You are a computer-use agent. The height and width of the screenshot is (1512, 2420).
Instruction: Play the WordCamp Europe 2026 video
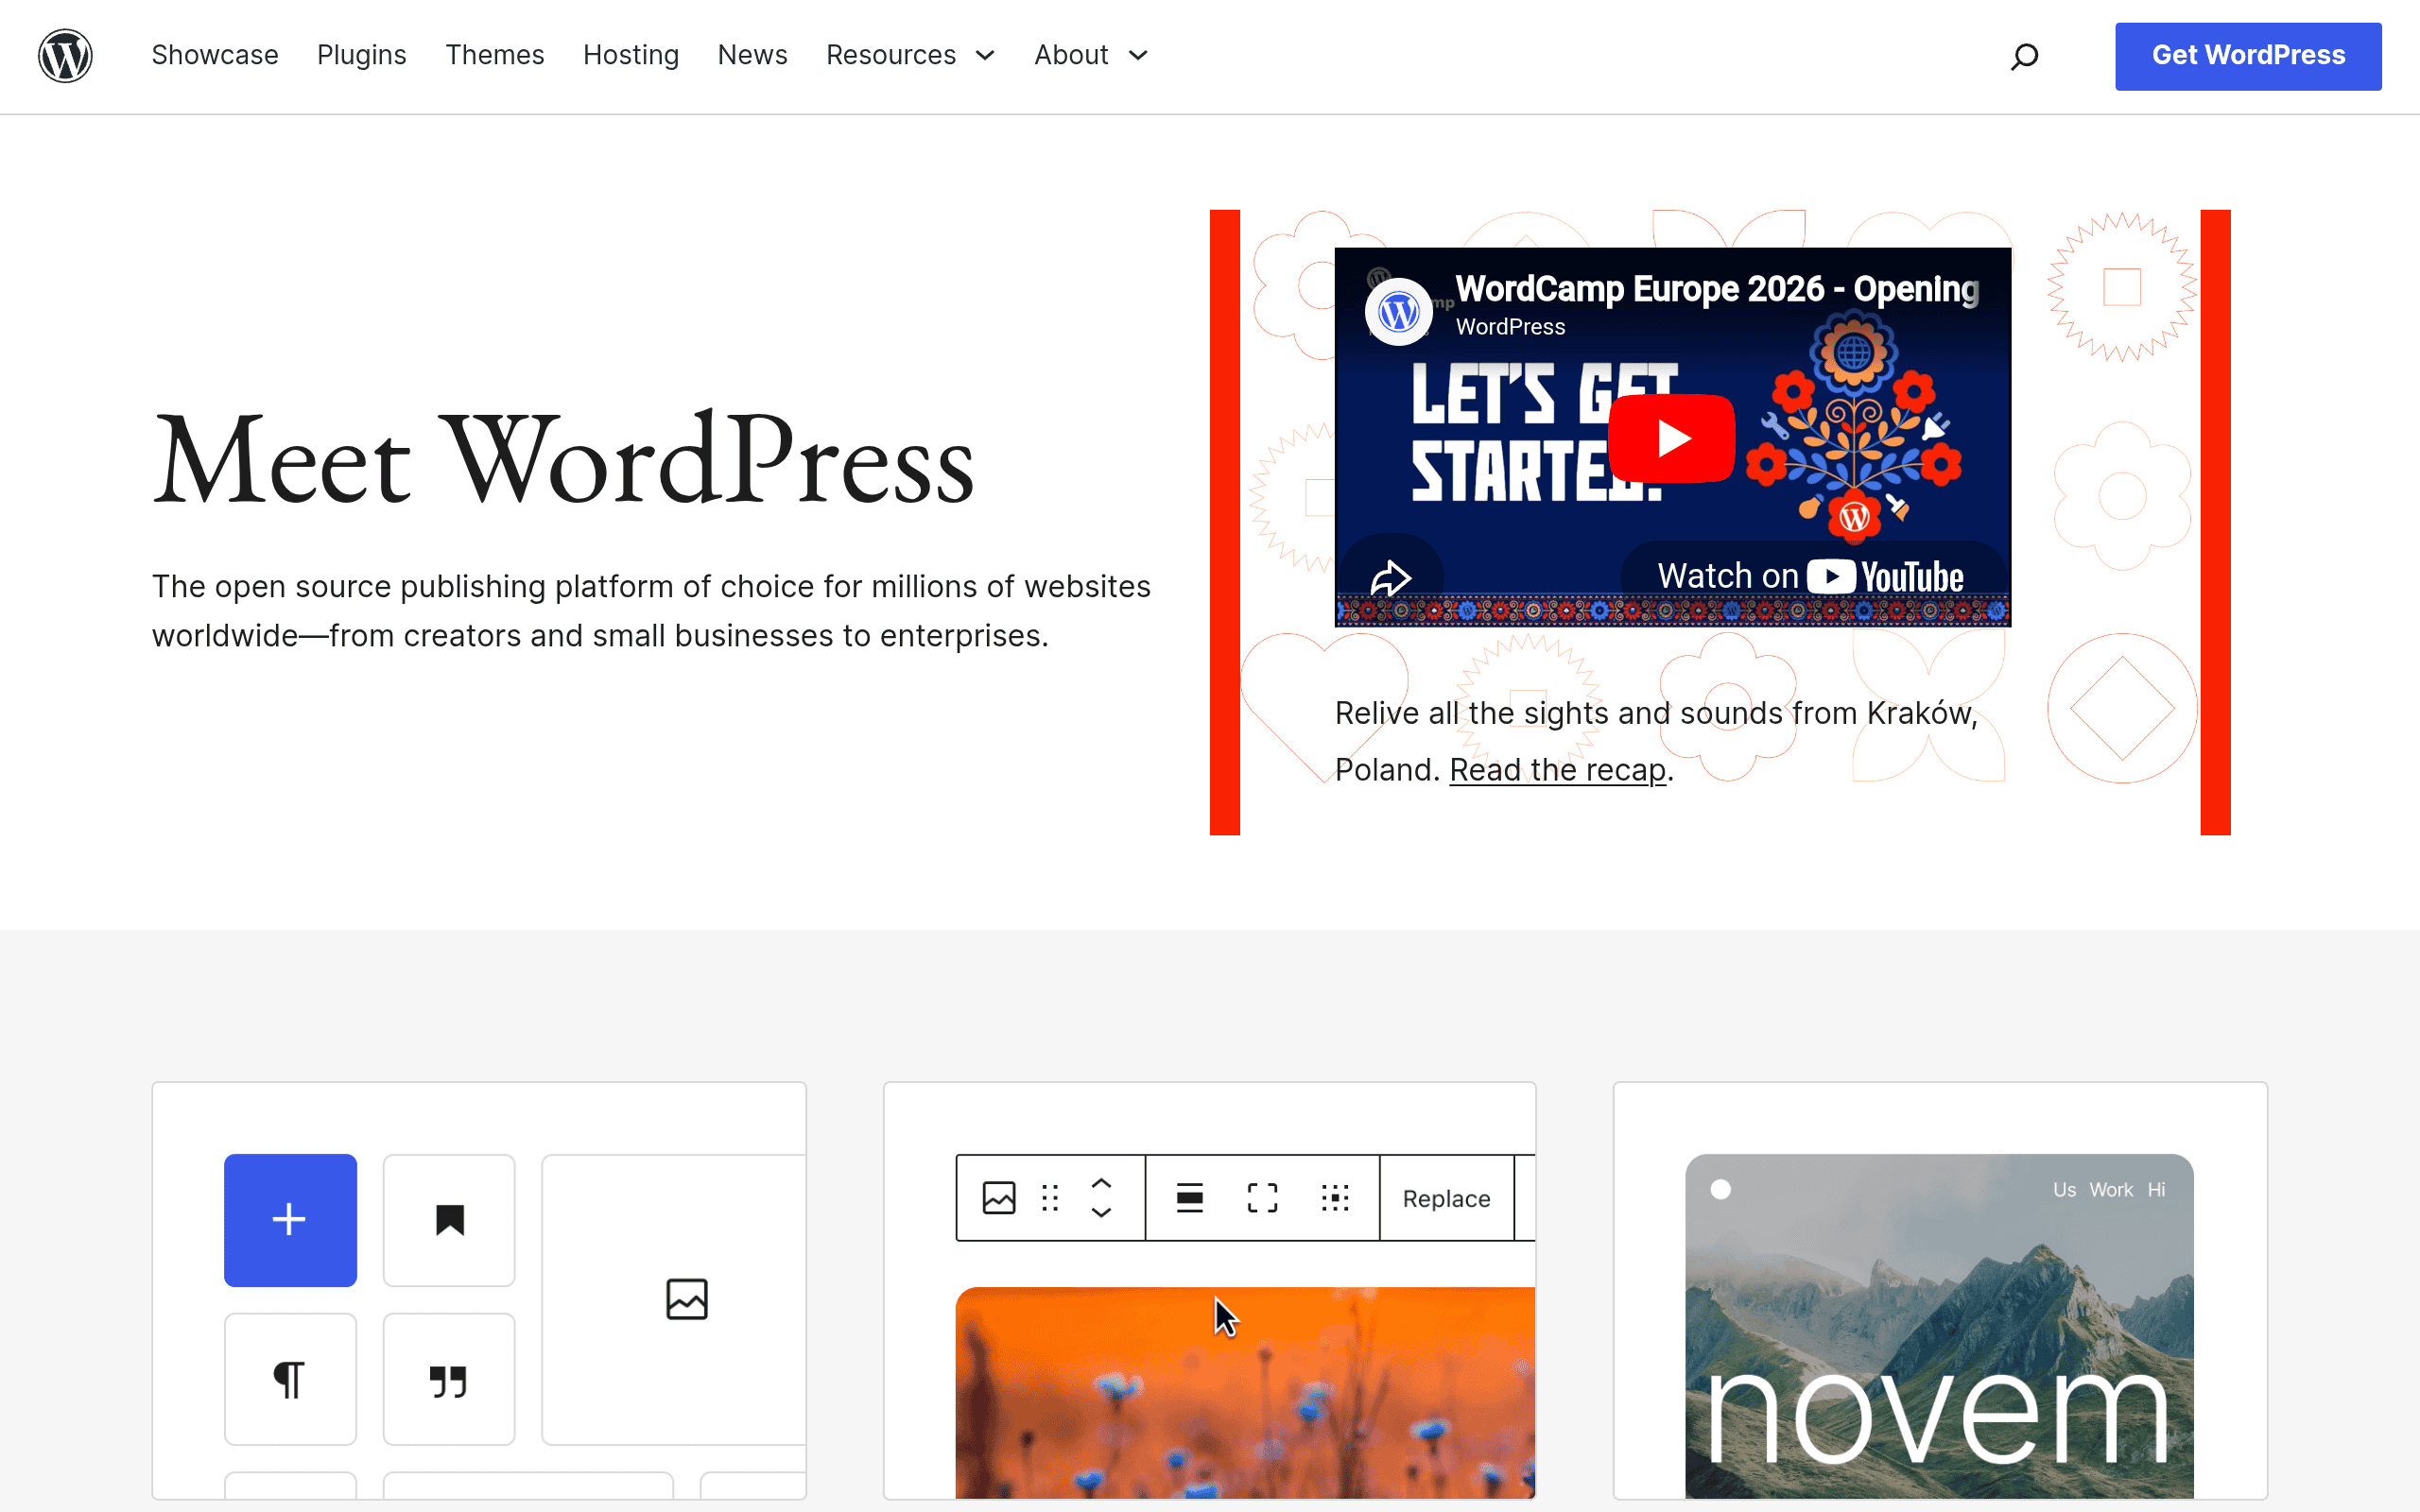1672,438
